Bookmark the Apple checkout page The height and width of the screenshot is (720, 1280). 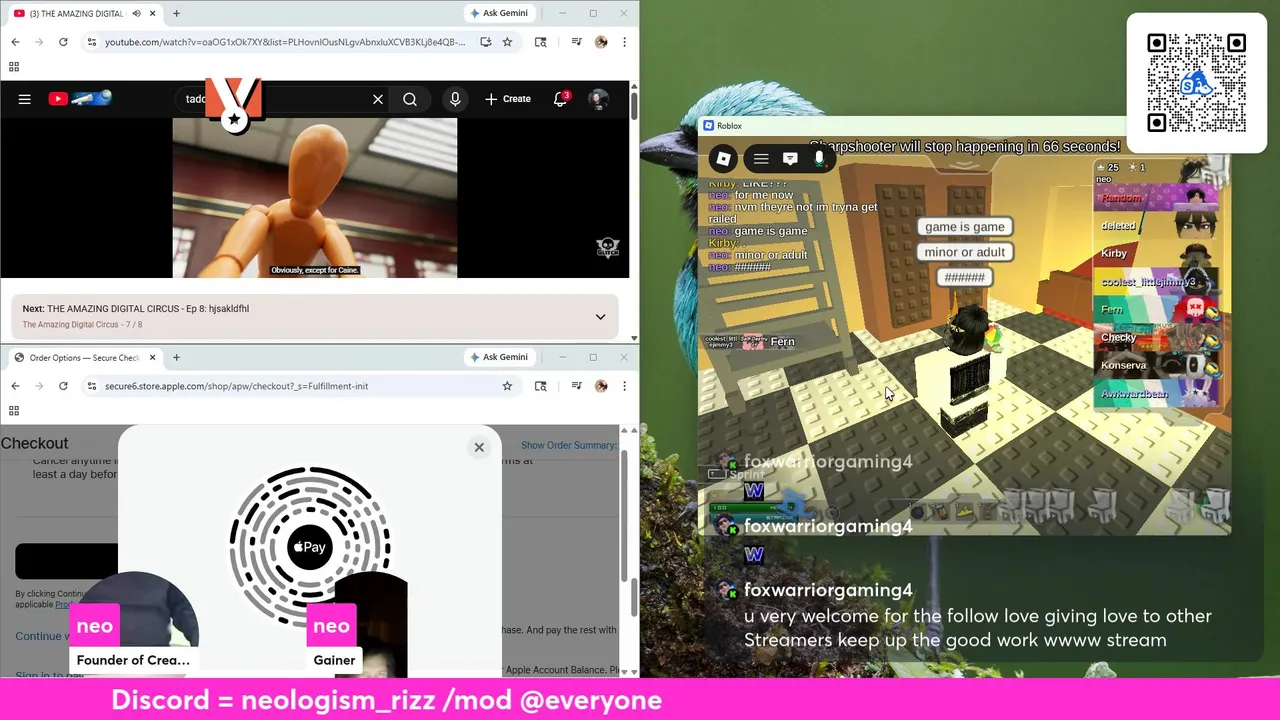[507, 386]
